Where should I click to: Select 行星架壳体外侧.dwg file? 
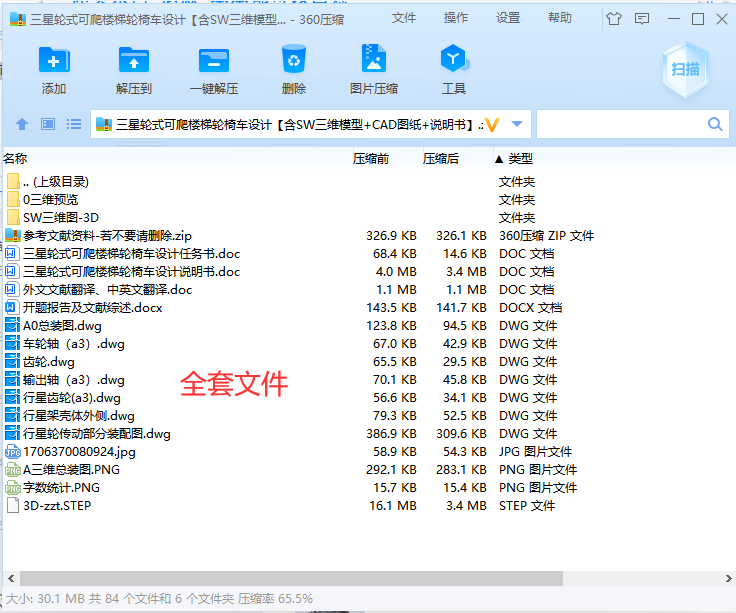[x=79, y=415]
